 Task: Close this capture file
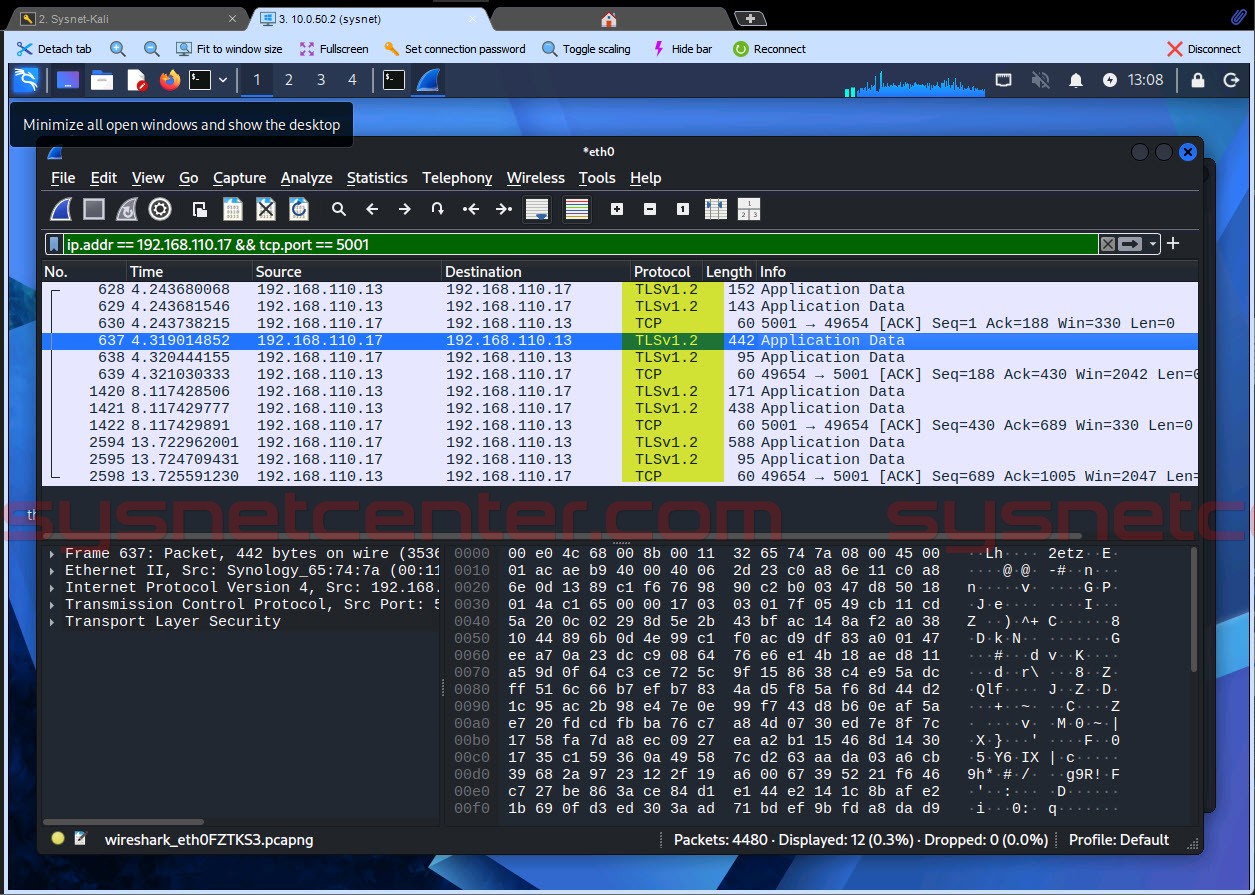[266, 209]
